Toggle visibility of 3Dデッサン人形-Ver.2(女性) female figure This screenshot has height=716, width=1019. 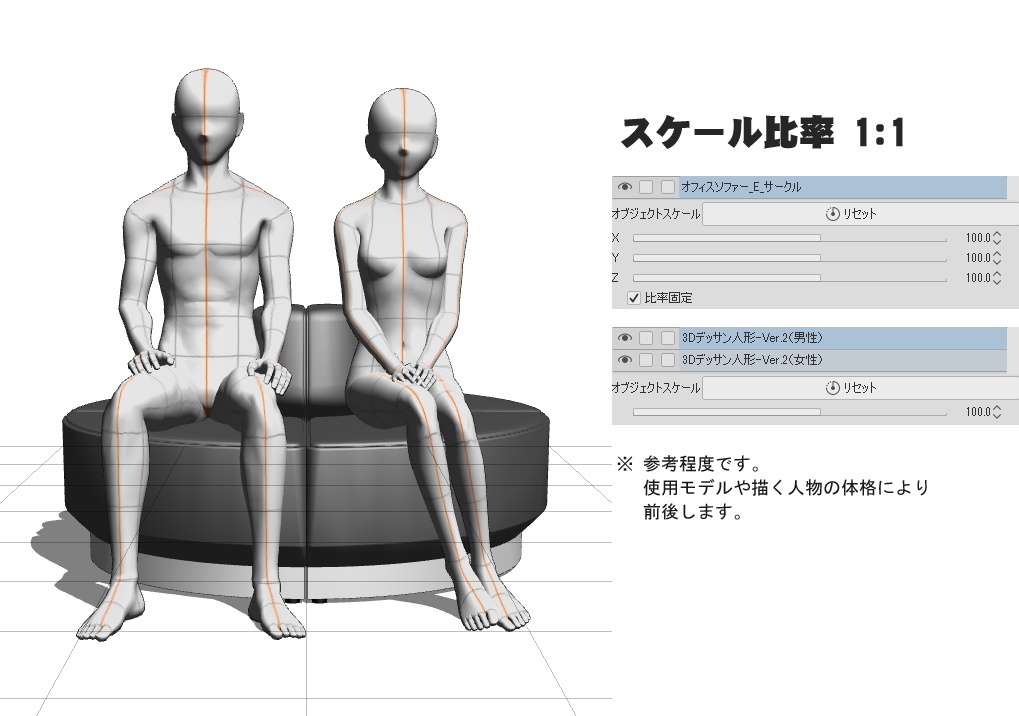624,359
